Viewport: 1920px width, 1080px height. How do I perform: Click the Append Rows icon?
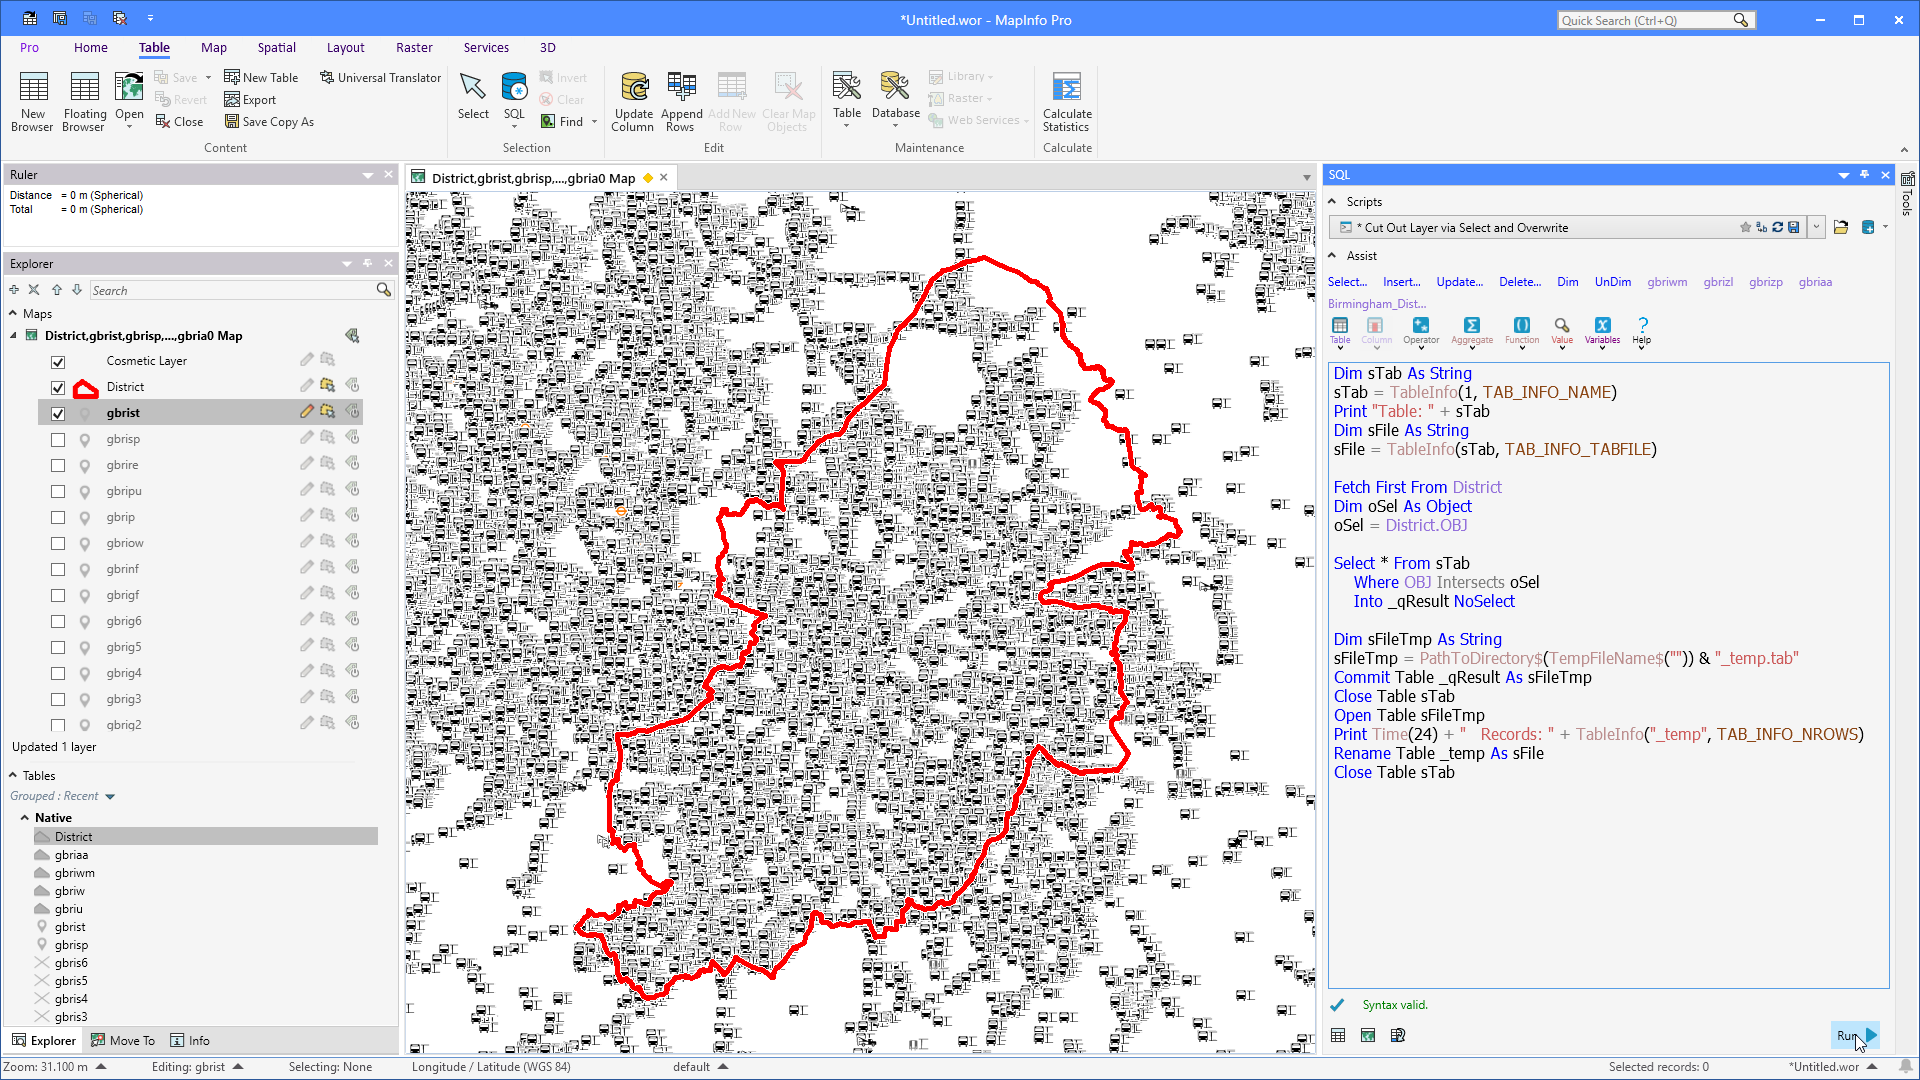(681, 100)
